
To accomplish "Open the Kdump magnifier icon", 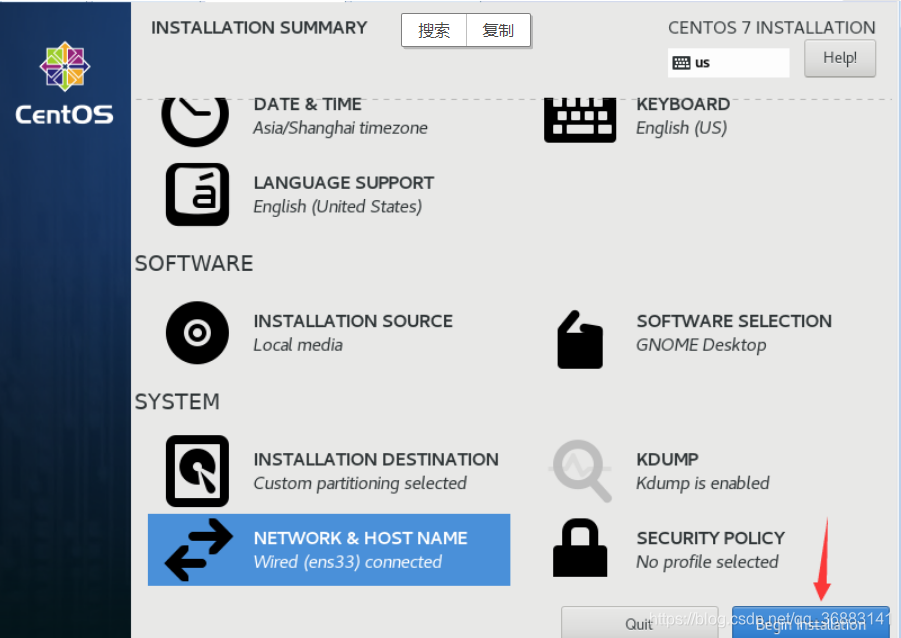I will [x=582, y=471].
